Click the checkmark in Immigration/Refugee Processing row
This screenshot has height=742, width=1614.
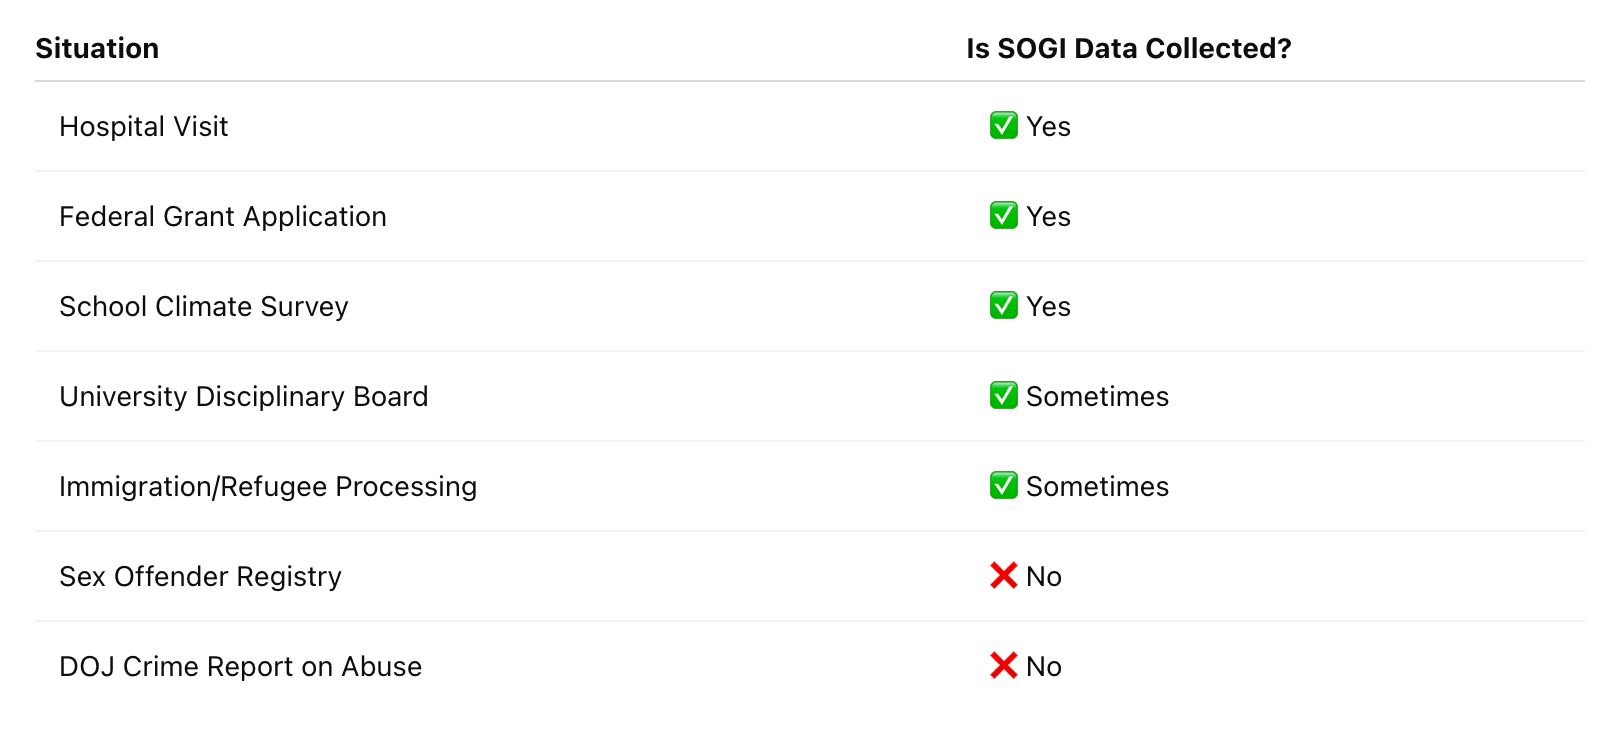(x=1003, y=486)
